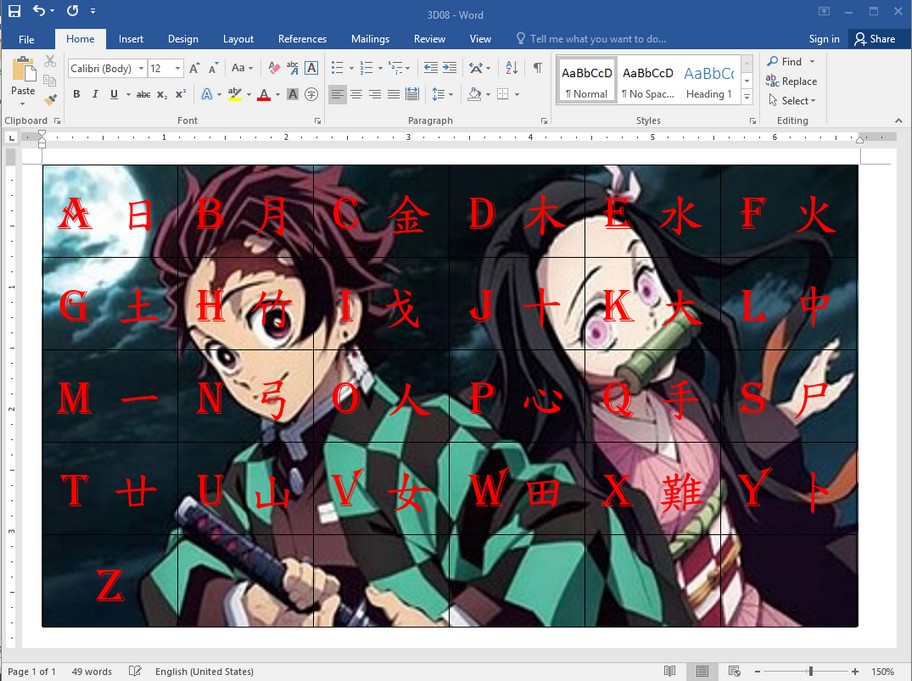Sort the selected text alphabetically
This screenshot has width=912, height=681.
(x=511, y=68)
